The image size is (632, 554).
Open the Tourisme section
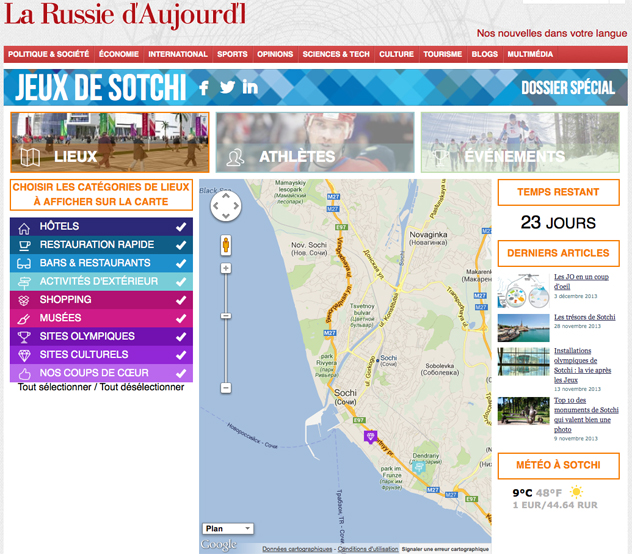pyautogui.click(x=443, y=54)
